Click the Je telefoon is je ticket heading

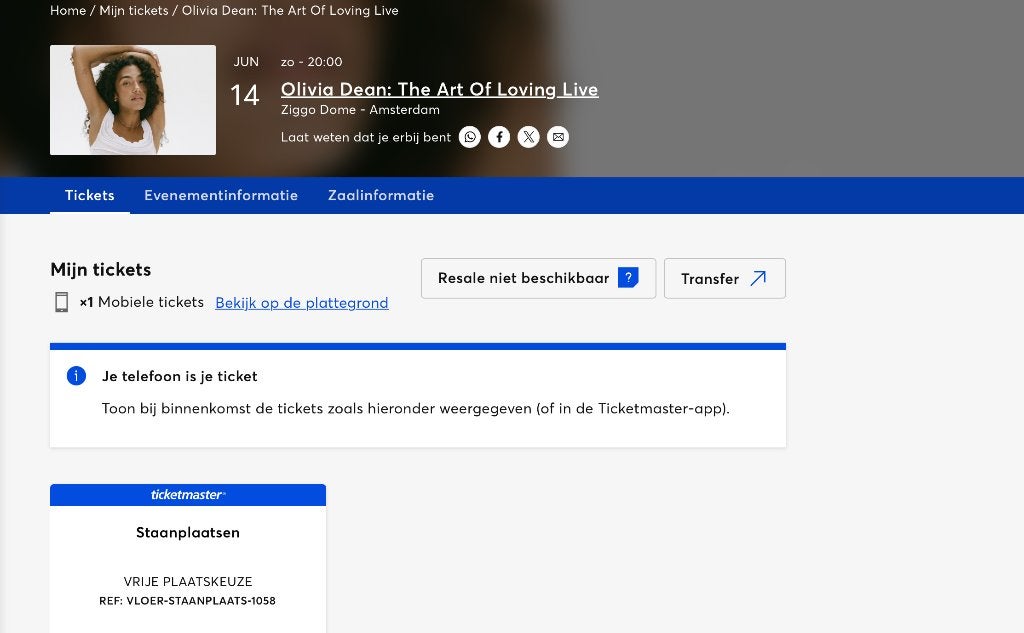(x=180, y=376)
